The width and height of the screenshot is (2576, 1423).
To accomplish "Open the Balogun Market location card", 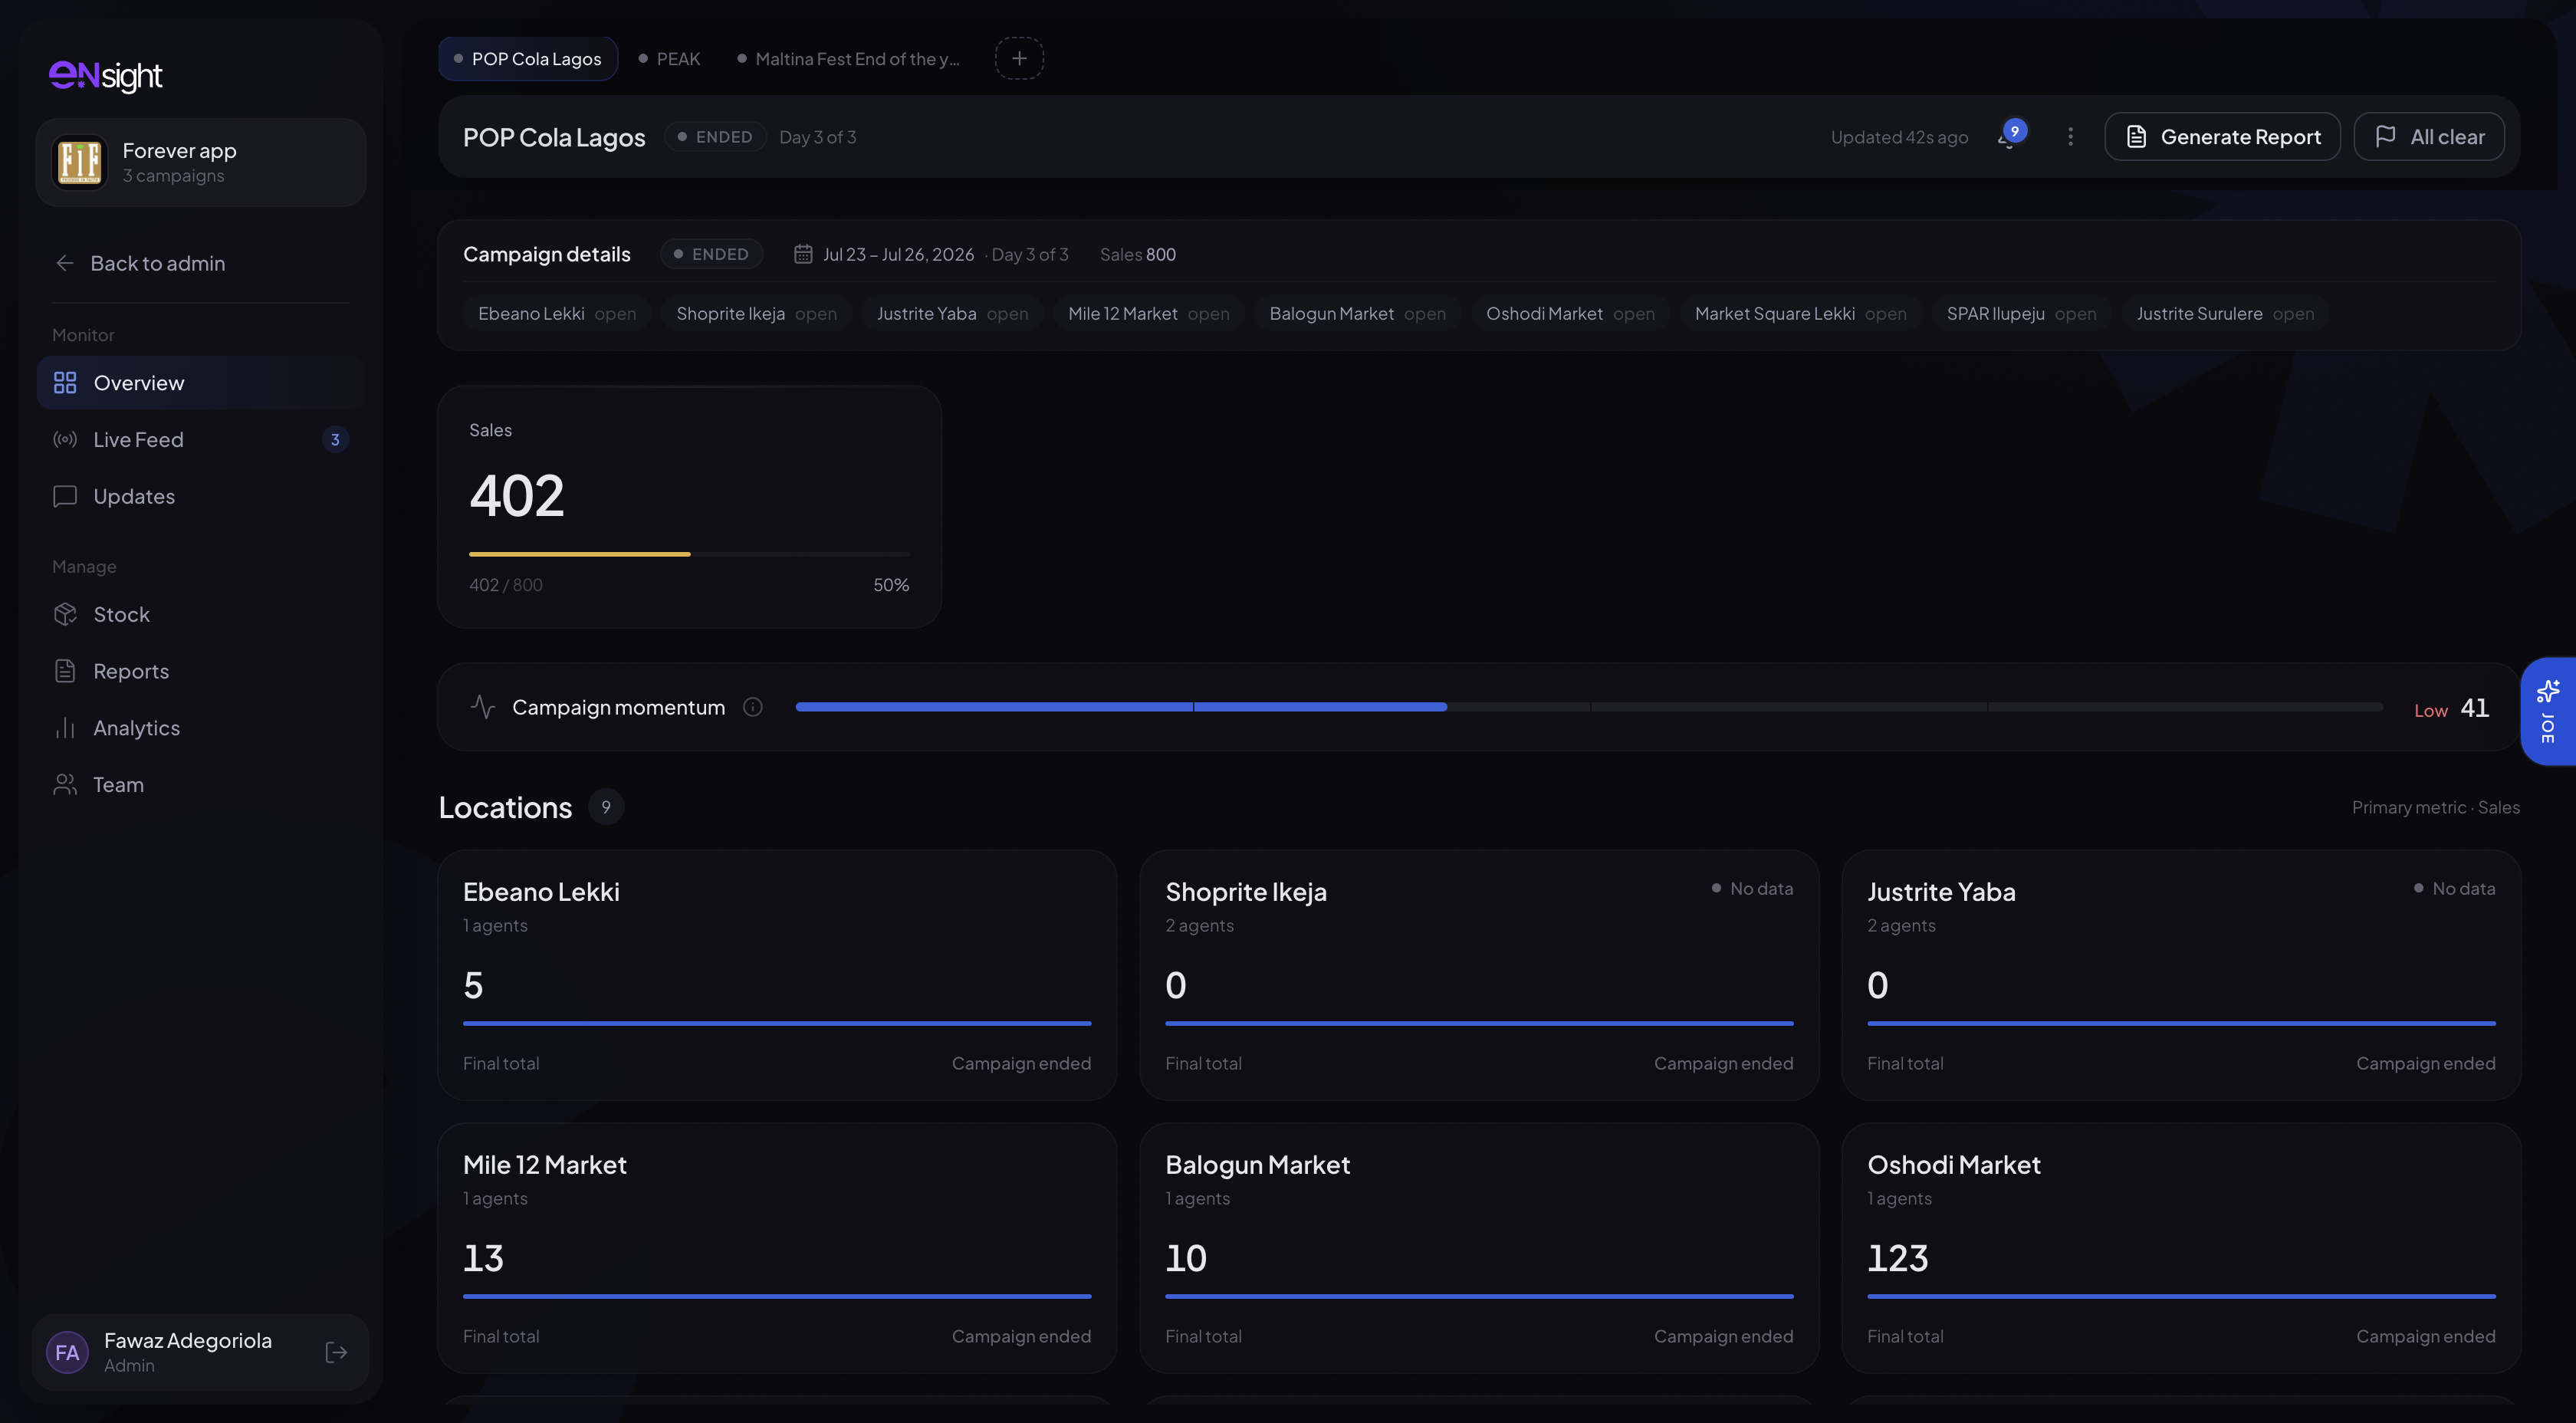I will click(x=1479, y=1249).
